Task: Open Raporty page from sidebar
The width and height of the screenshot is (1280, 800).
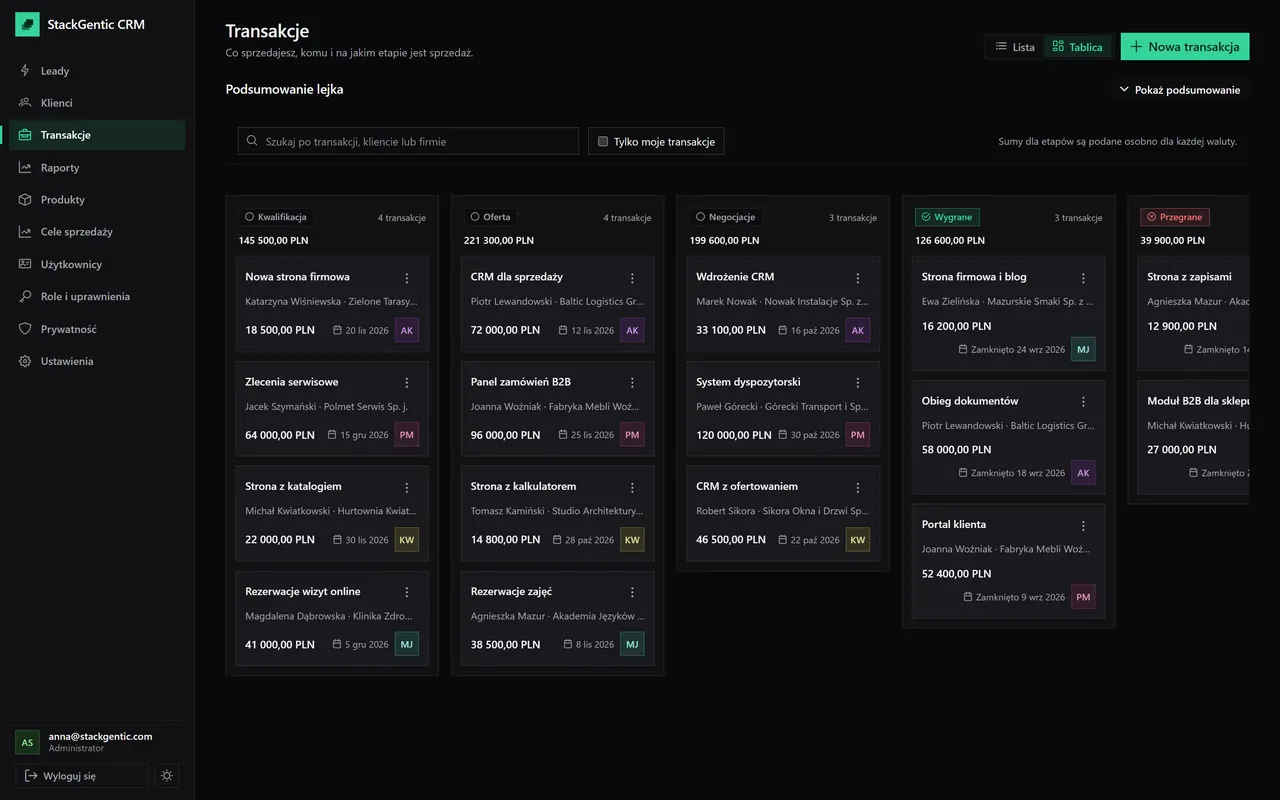Action: pos(97,168)
